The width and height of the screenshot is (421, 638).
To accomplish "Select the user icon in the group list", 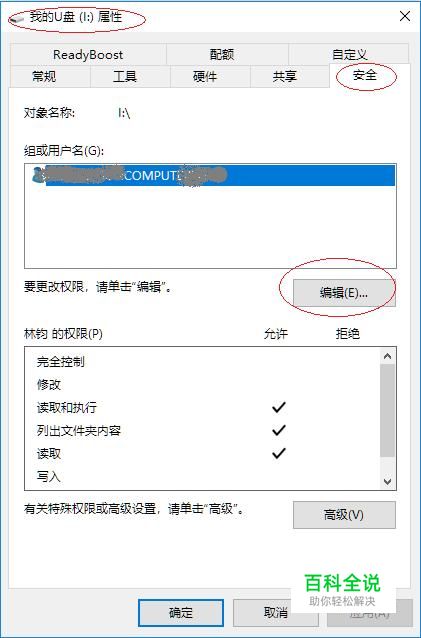I will [38, 175].
